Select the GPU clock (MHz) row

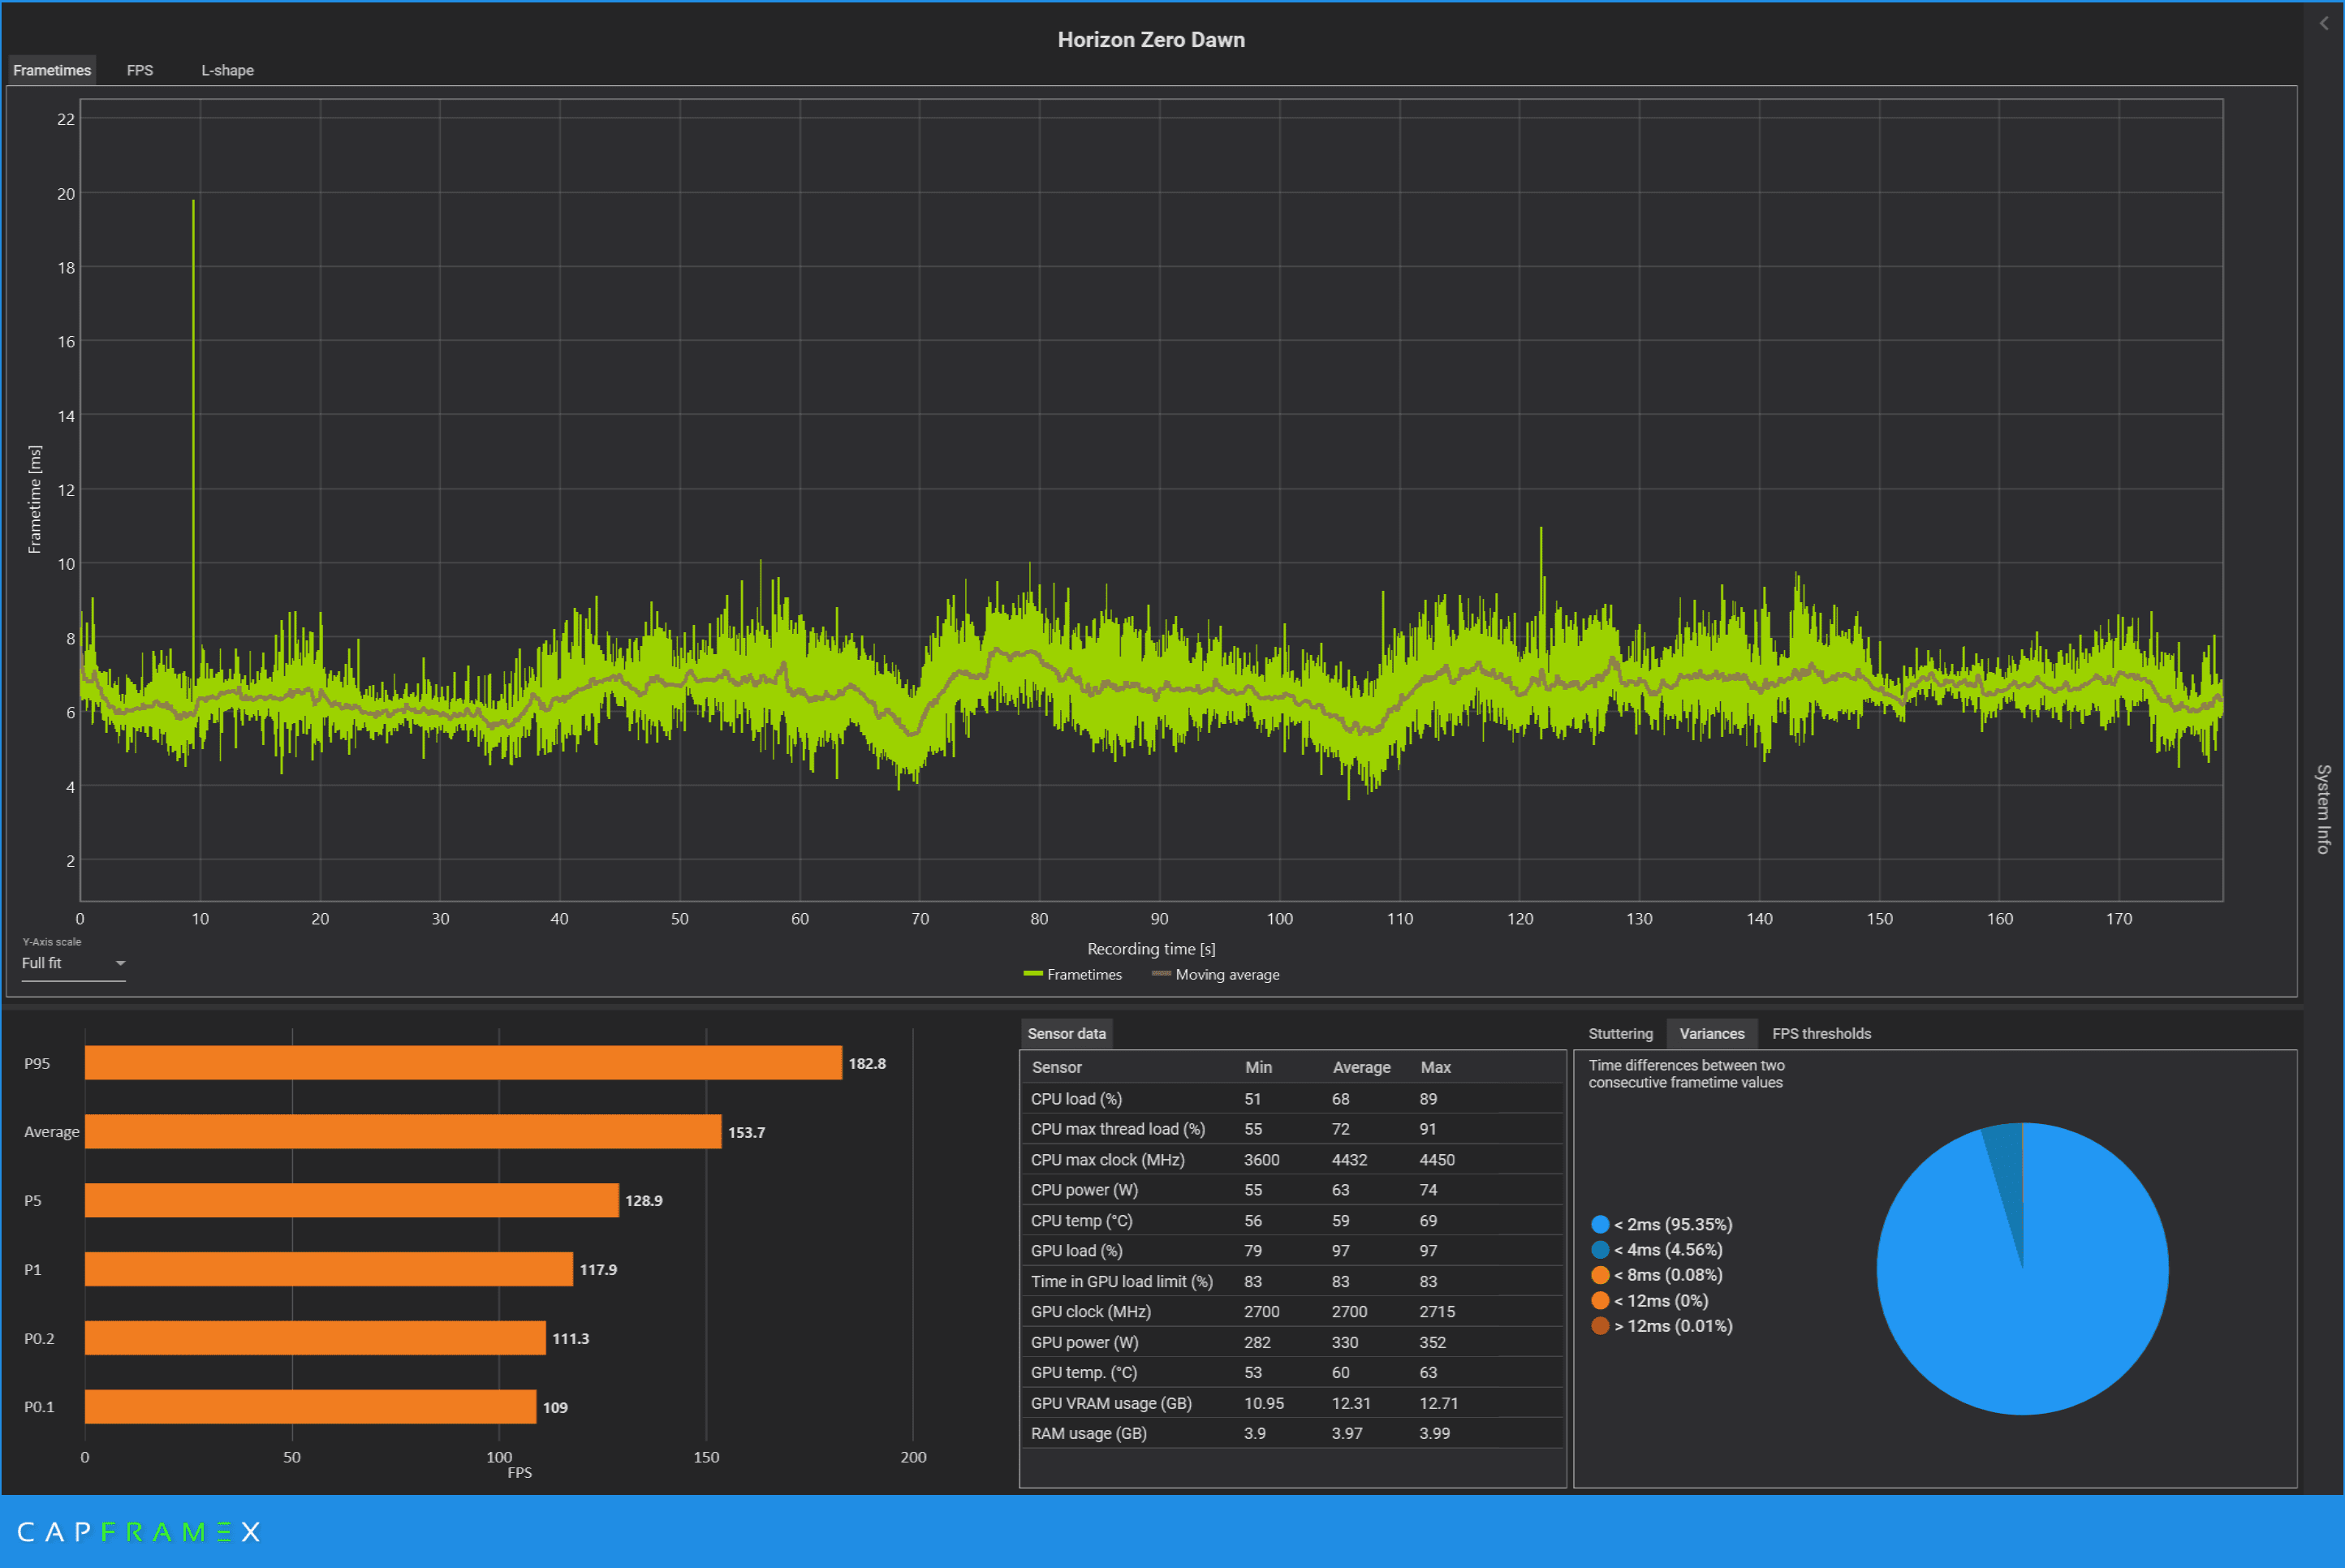click(x=1292, y=1312)
